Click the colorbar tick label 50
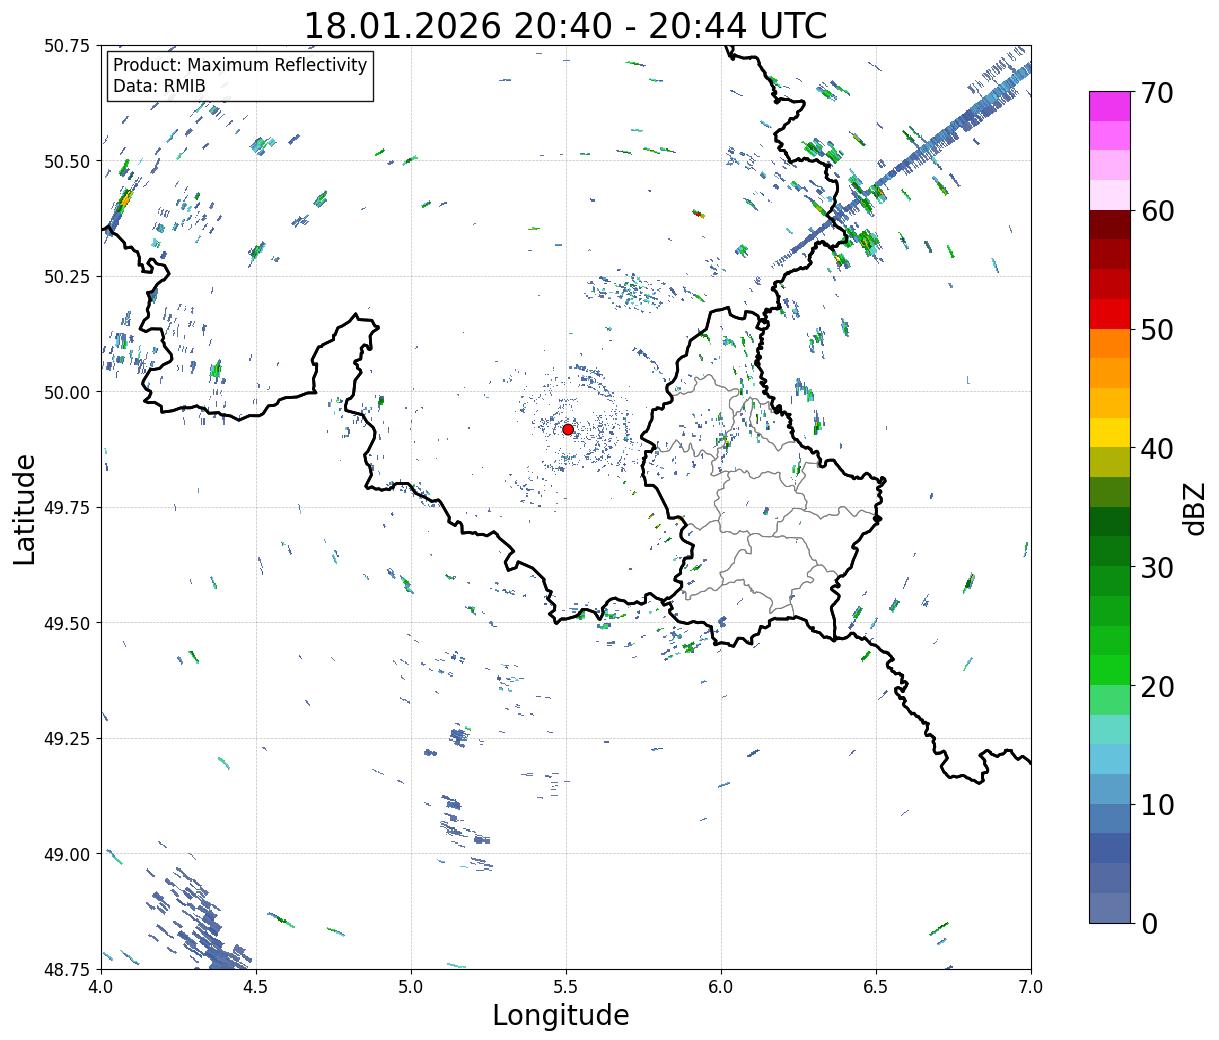Viewport: 1219px width, 1040px height. tap(1156, 330)
